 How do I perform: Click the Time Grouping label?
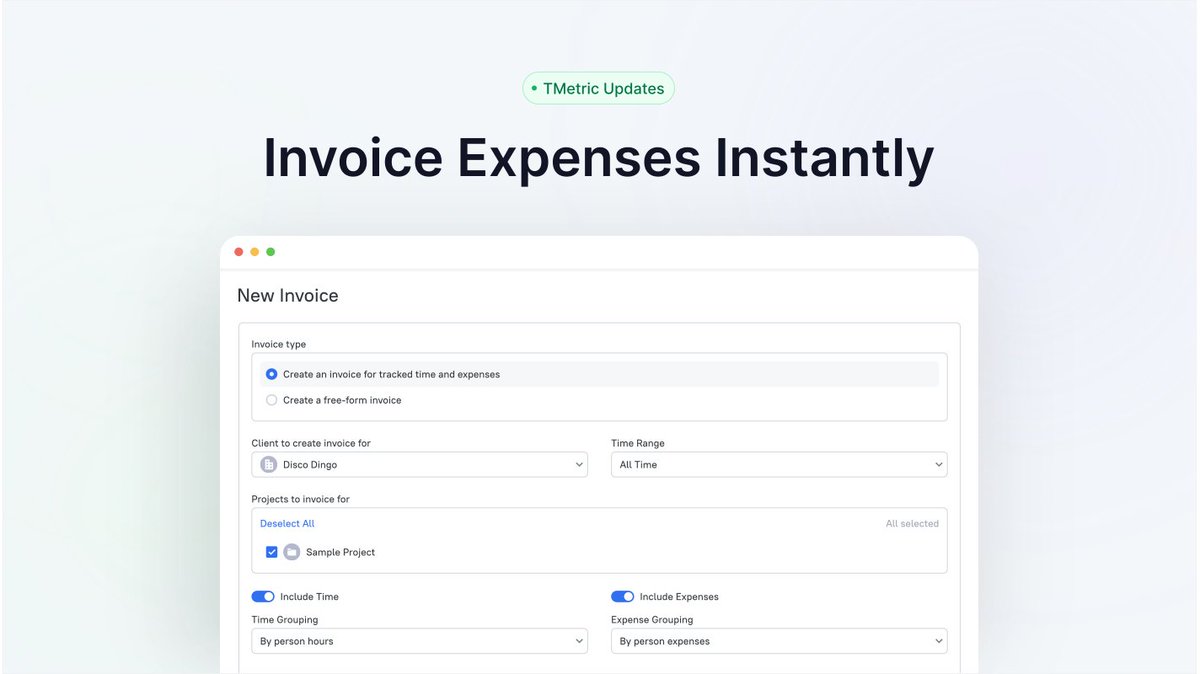tap(285, 620)
